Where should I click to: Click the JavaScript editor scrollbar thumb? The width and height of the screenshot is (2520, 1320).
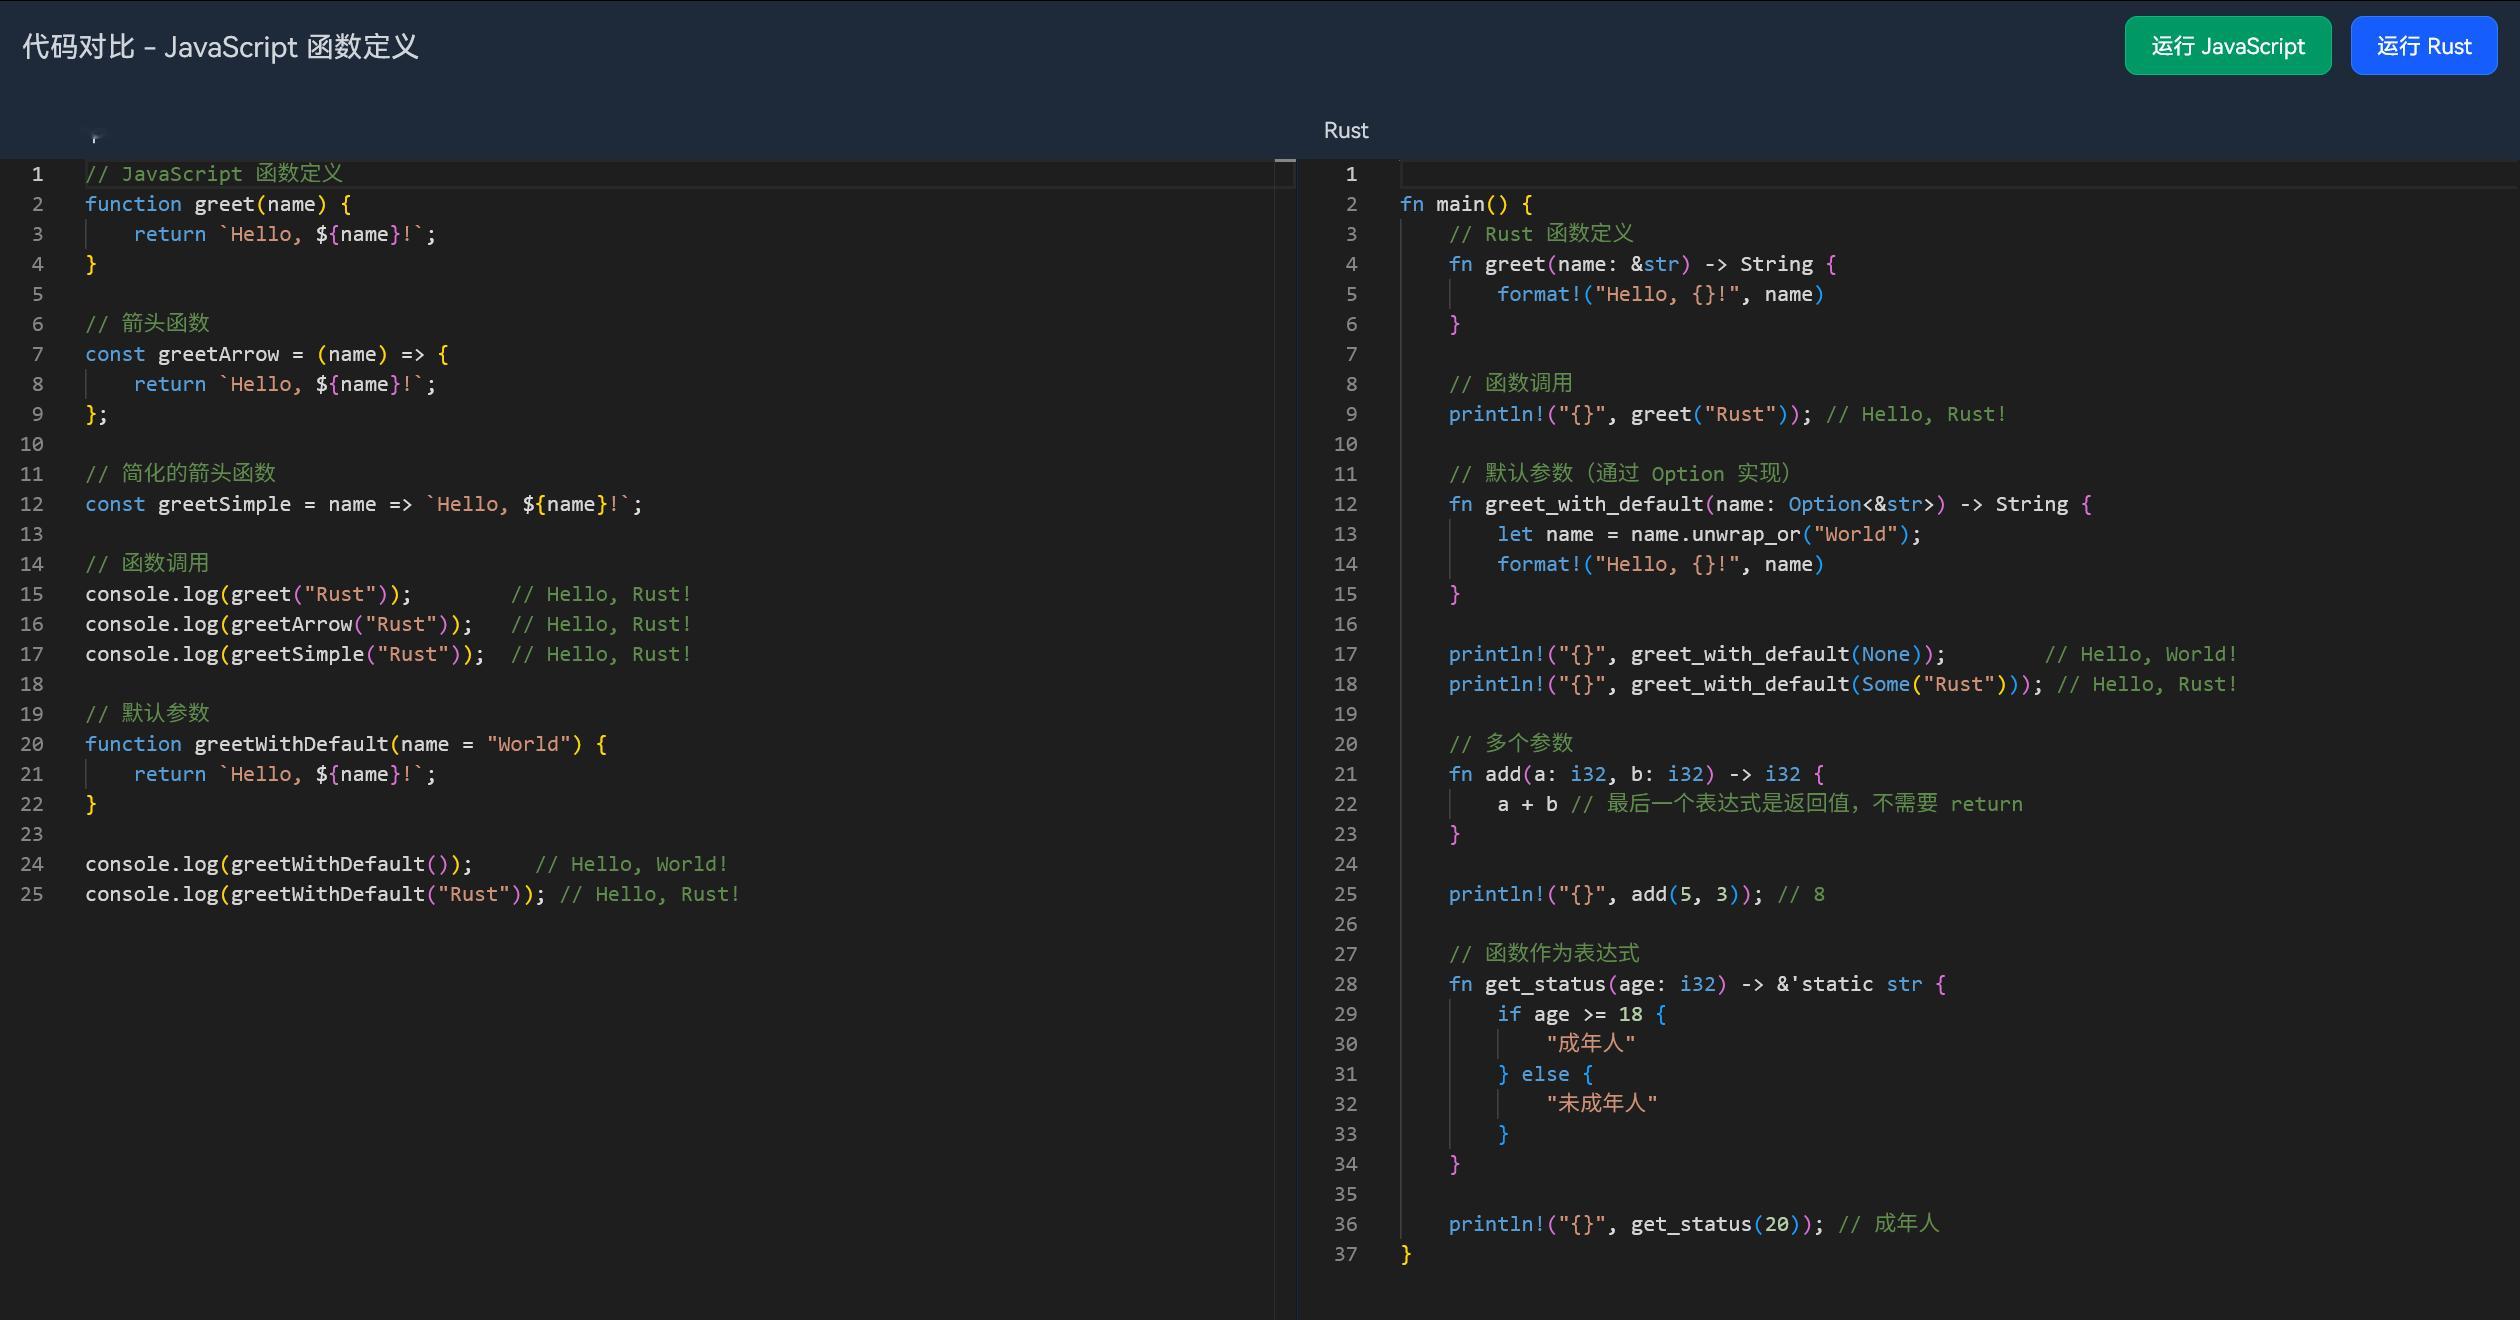tap(1285, 173)
